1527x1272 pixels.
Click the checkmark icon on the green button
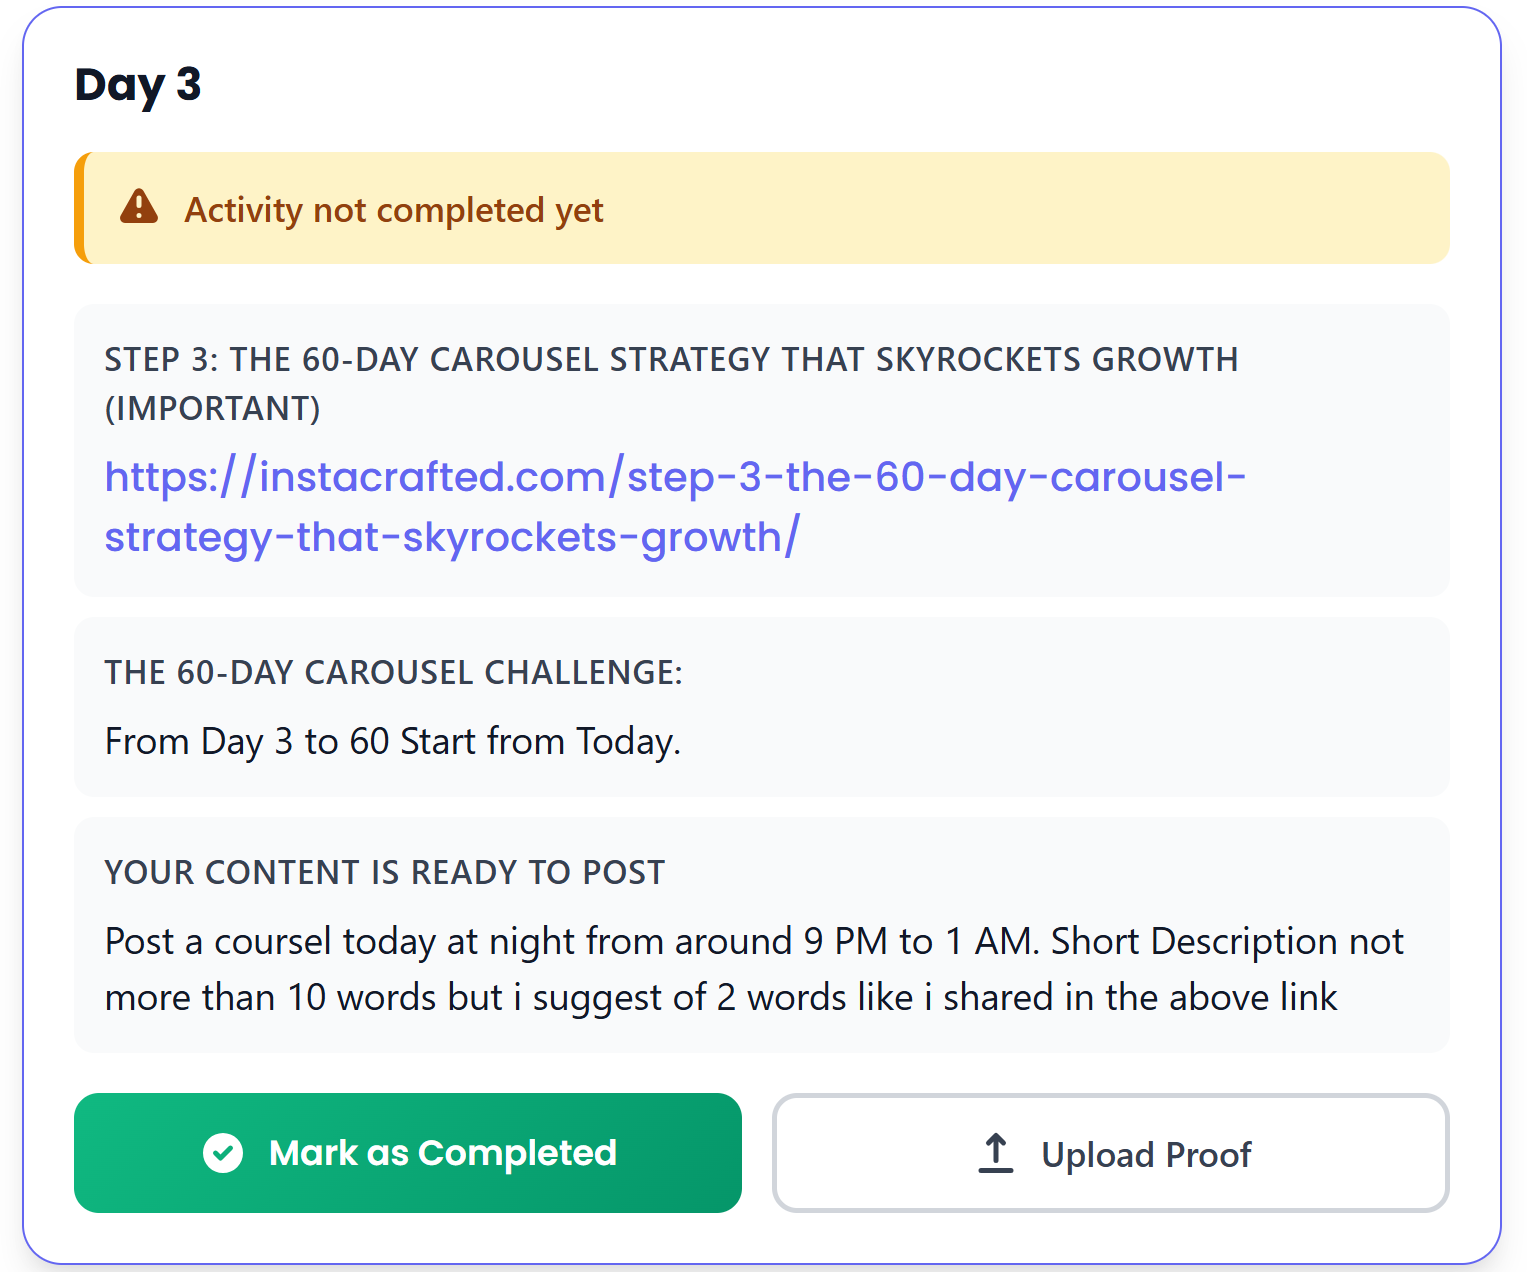point(223,1153)
